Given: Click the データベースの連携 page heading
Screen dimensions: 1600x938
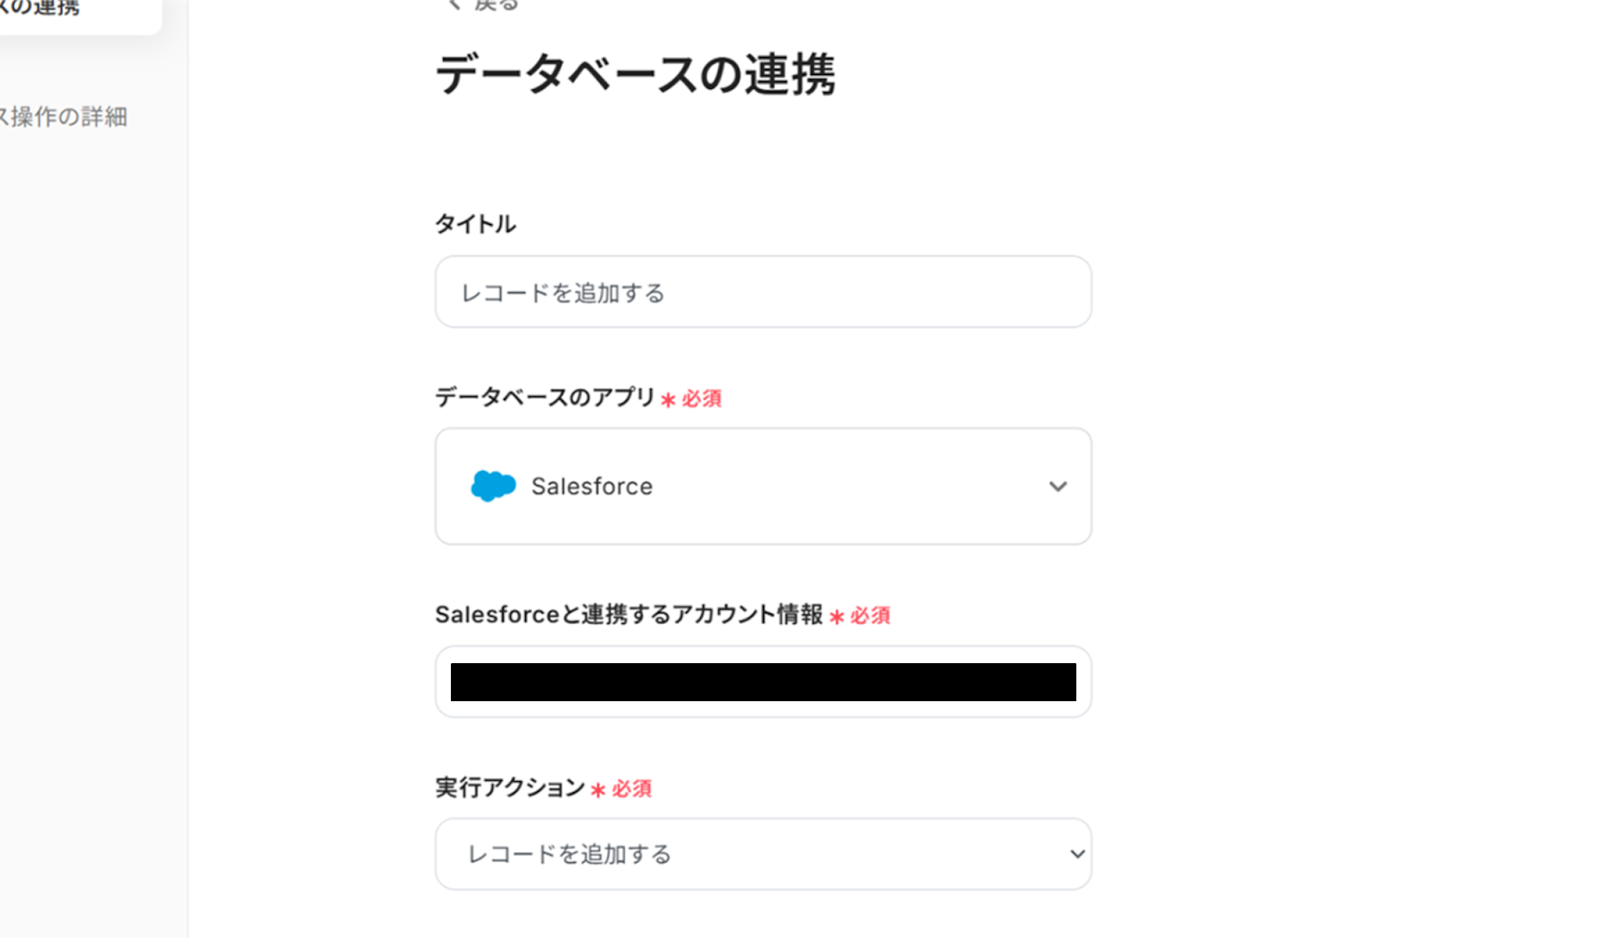Looking at the screenshot, I should coord(635,75).
